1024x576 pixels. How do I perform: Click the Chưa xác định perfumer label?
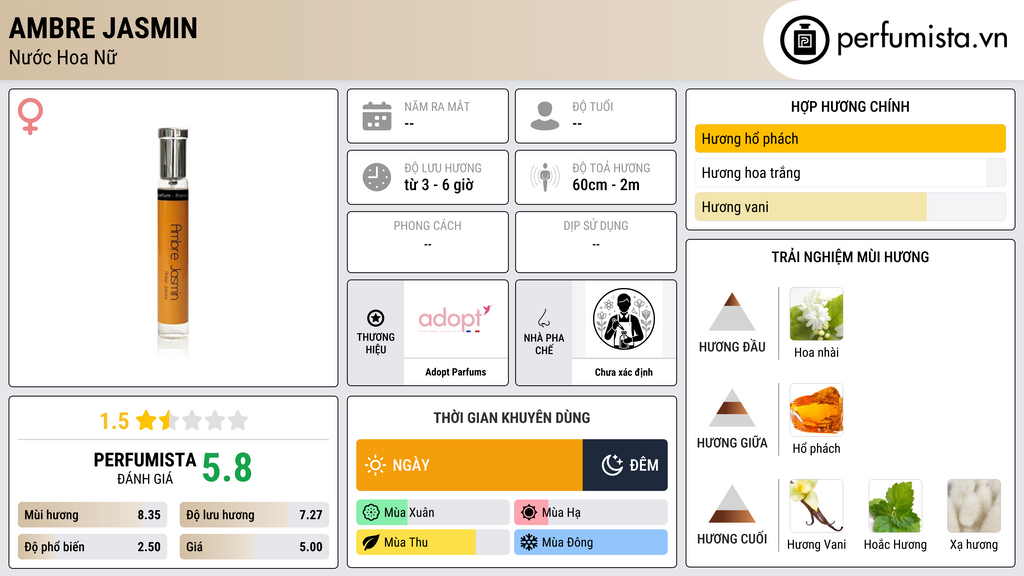pyautogui.click(x=624, y=372)
